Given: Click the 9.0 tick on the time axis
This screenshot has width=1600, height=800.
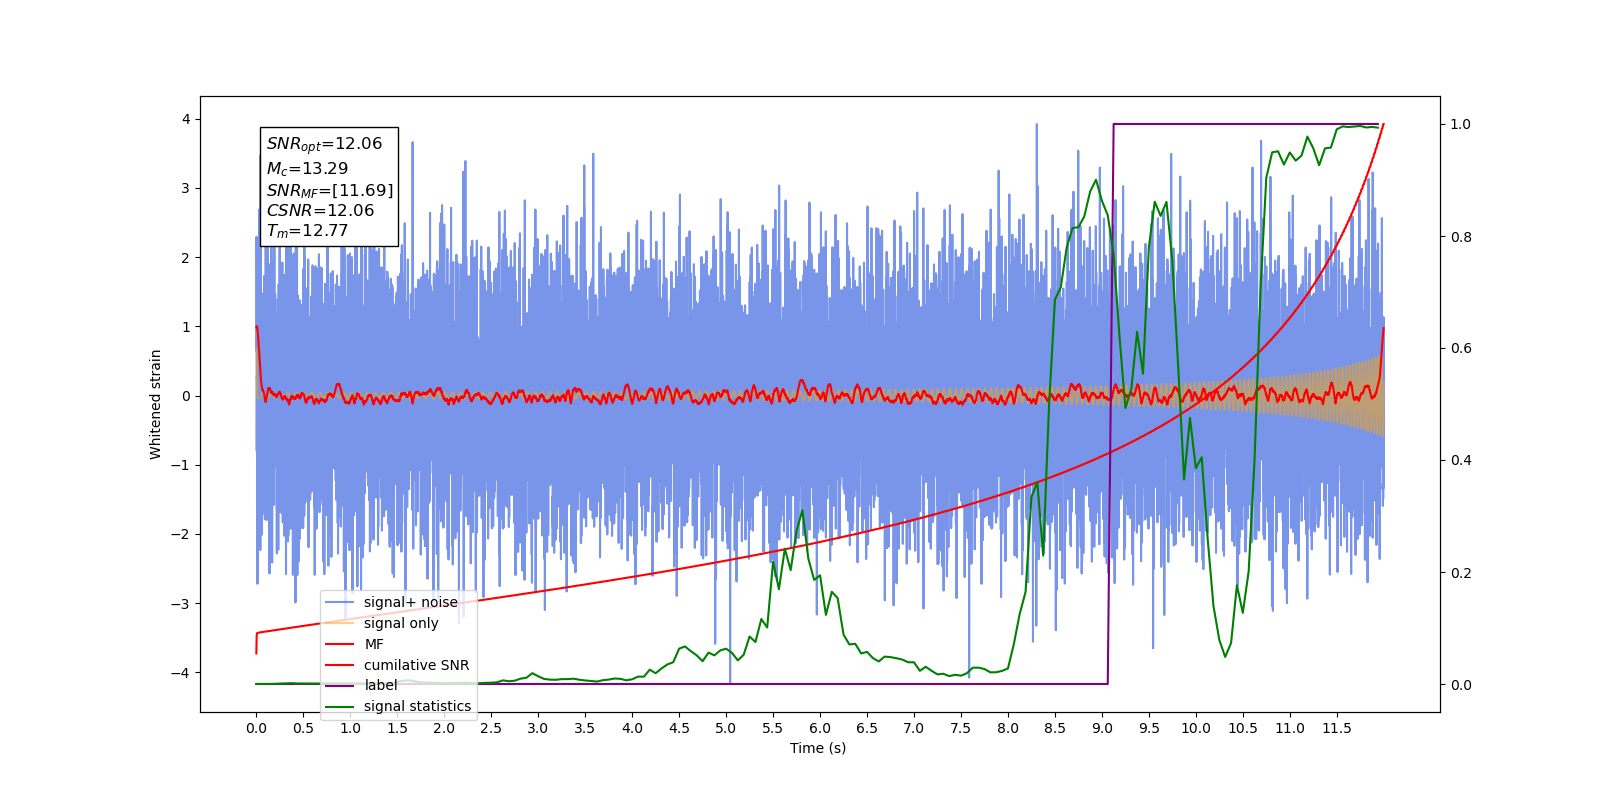Looking at the screenshot, I should [1102, 728].
